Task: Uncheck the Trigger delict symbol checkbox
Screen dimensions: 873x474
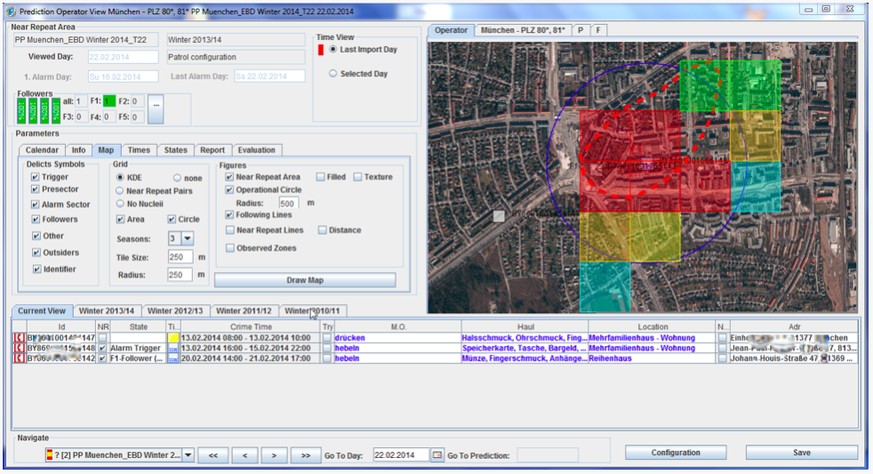Action: click(x=35, y=177)
